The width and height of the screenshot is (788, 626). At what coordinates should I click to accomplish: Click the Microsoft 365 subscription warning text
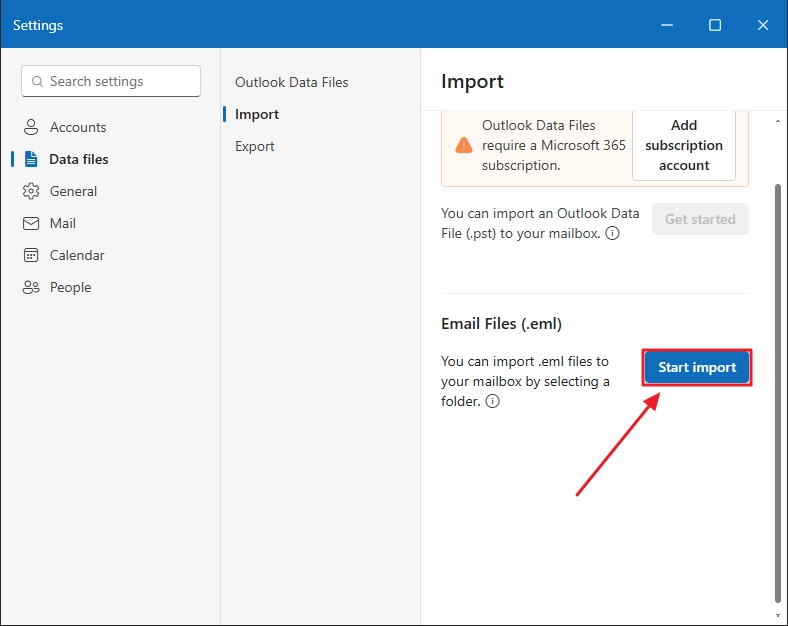[x=553, y=145]
